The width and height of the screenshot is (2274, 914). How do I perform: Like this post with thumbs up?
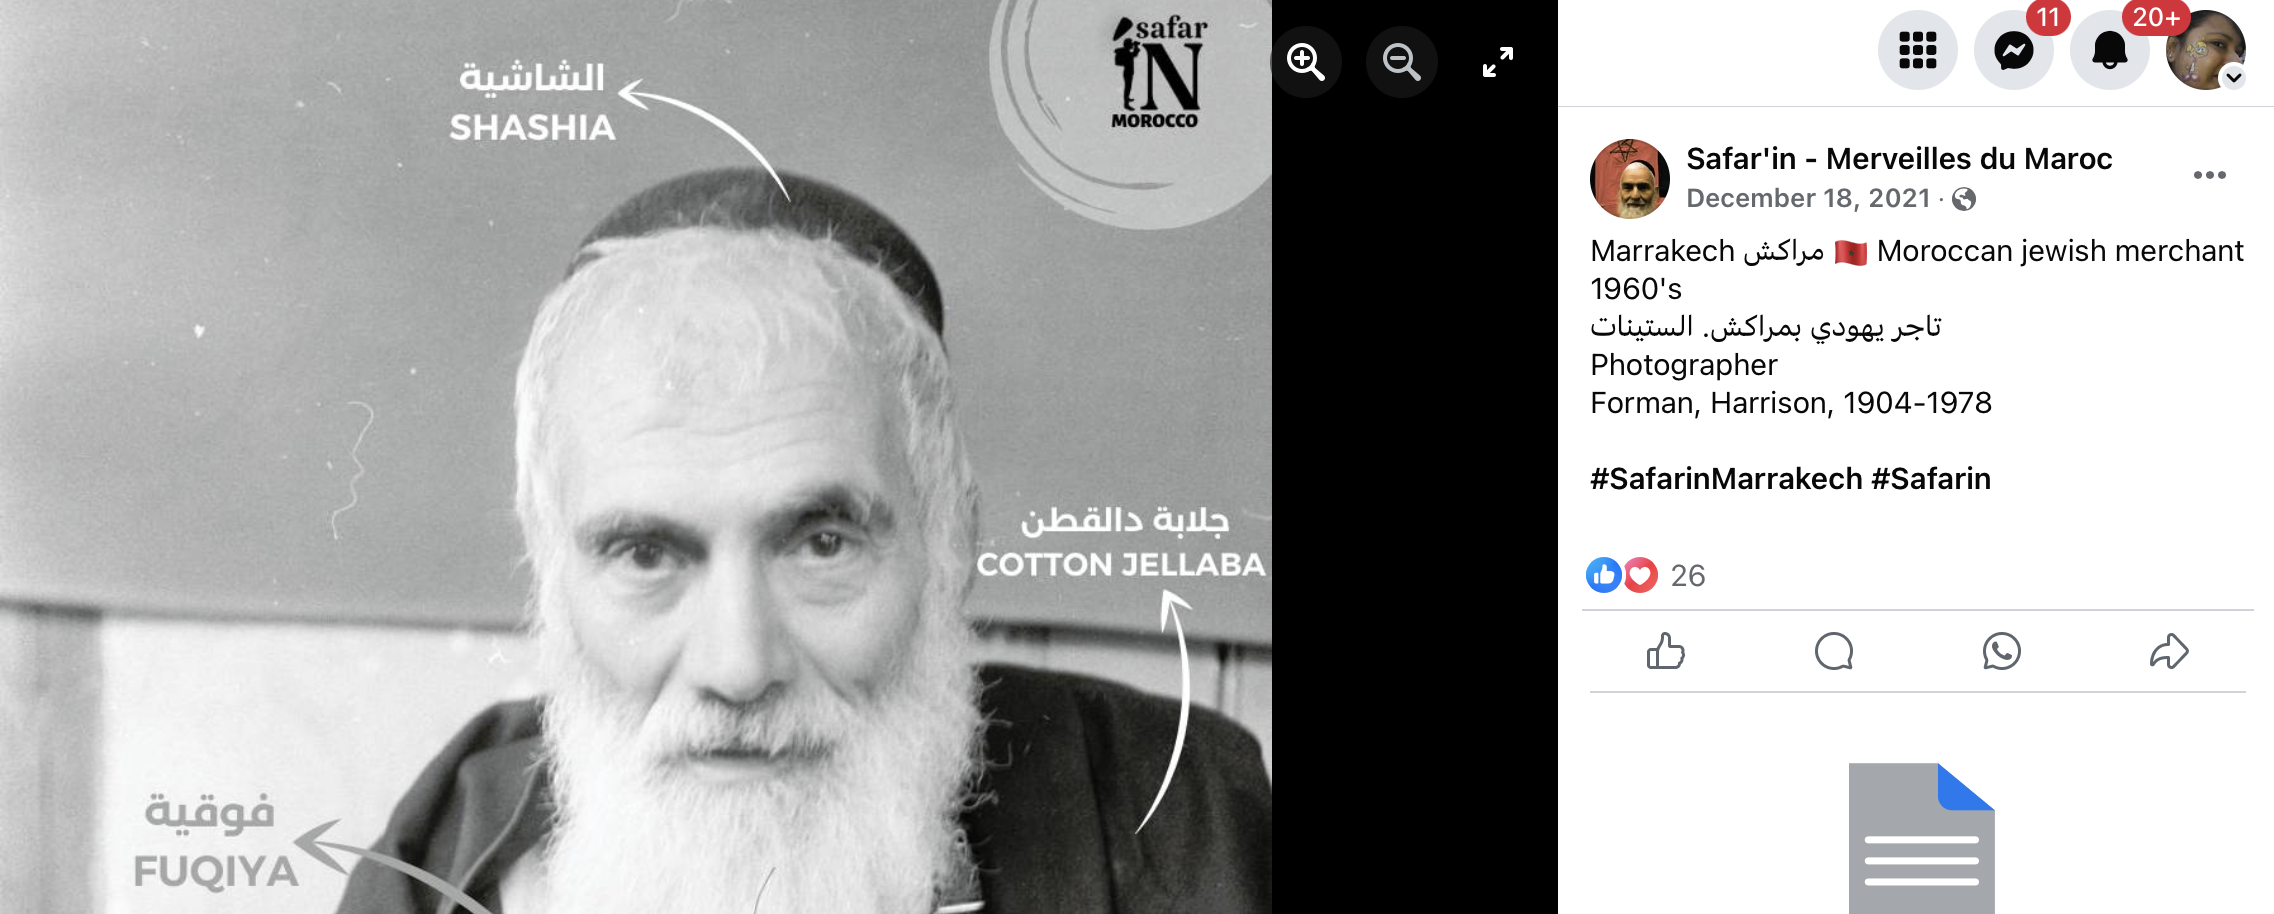pyautogui.click(x=1666, y=651)
